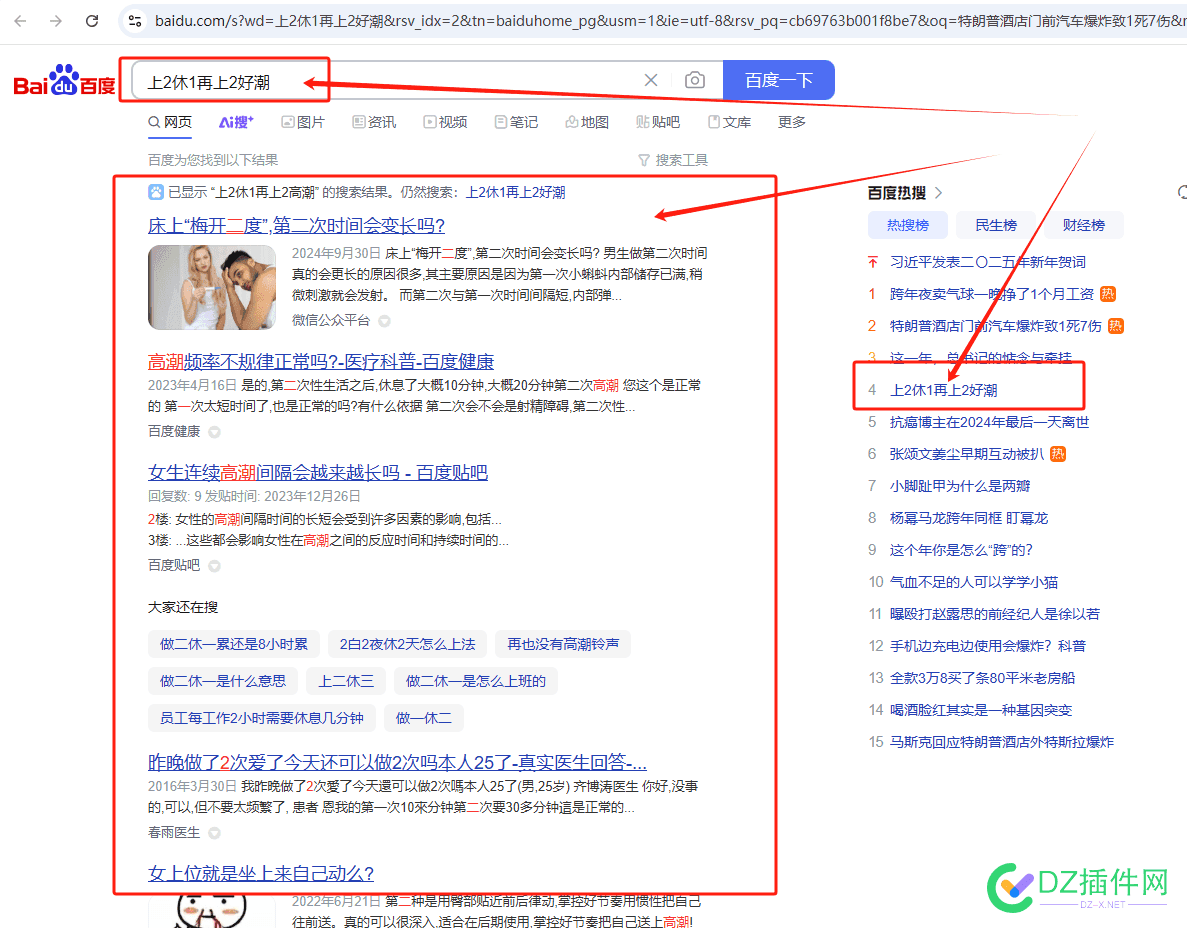Open the 资讯 tab
The width and height of the screenshot is (1187, 928).
click(374, 122)
